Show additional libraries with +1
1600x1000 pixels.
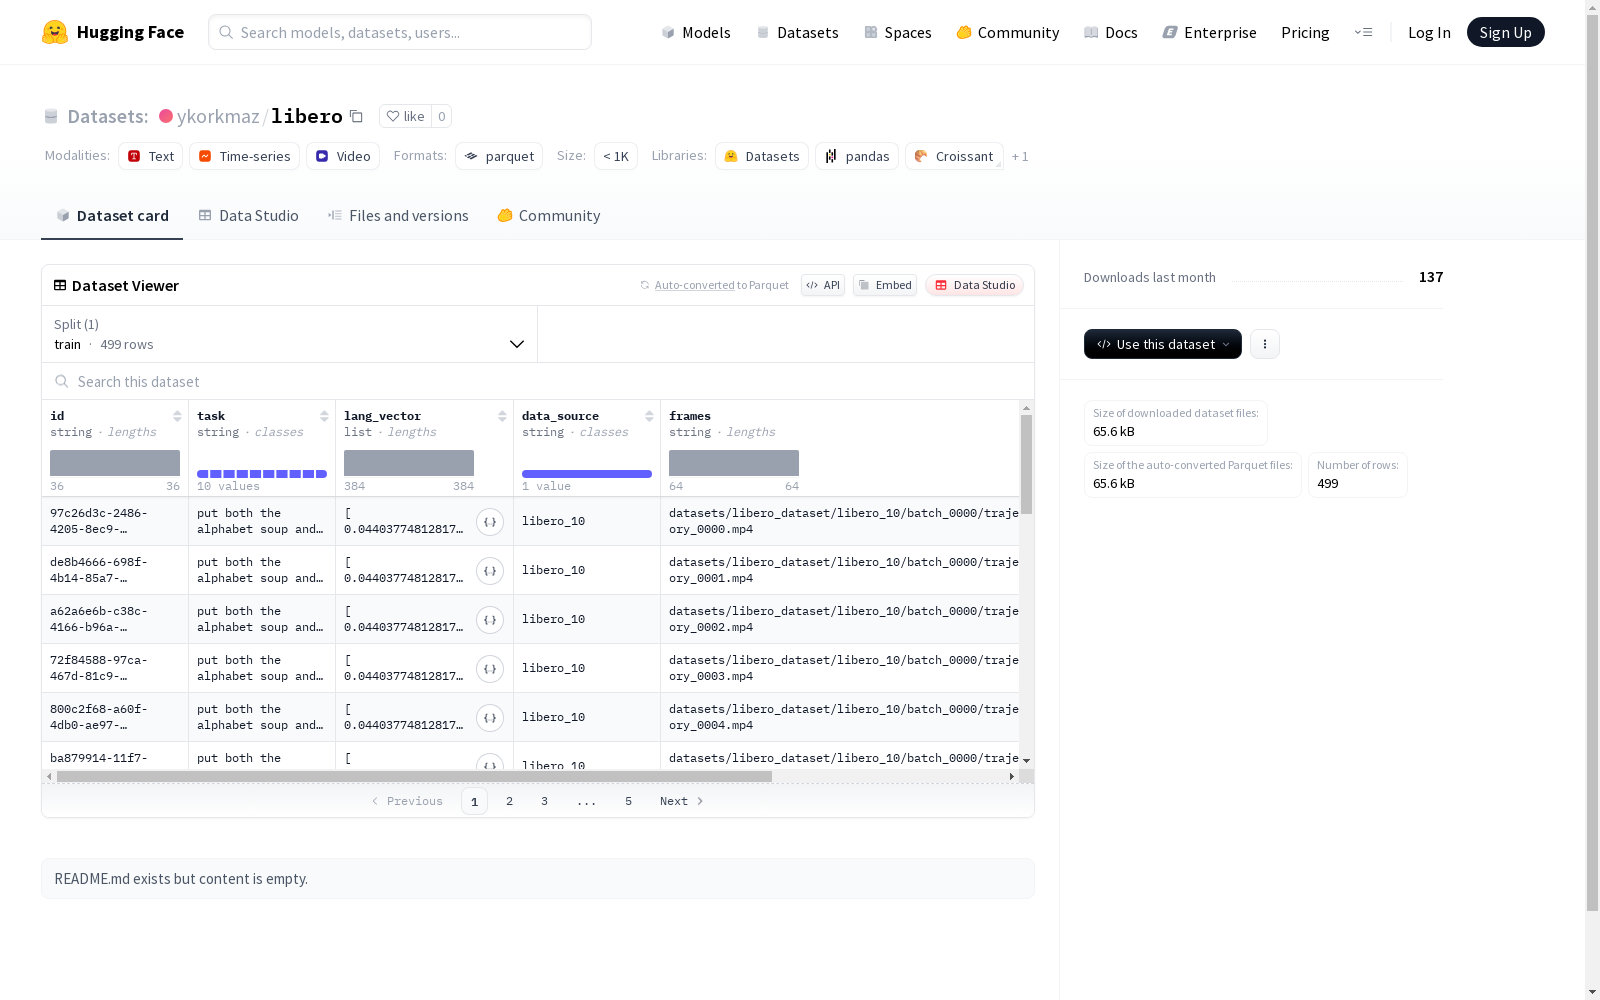coord(1020,156)
